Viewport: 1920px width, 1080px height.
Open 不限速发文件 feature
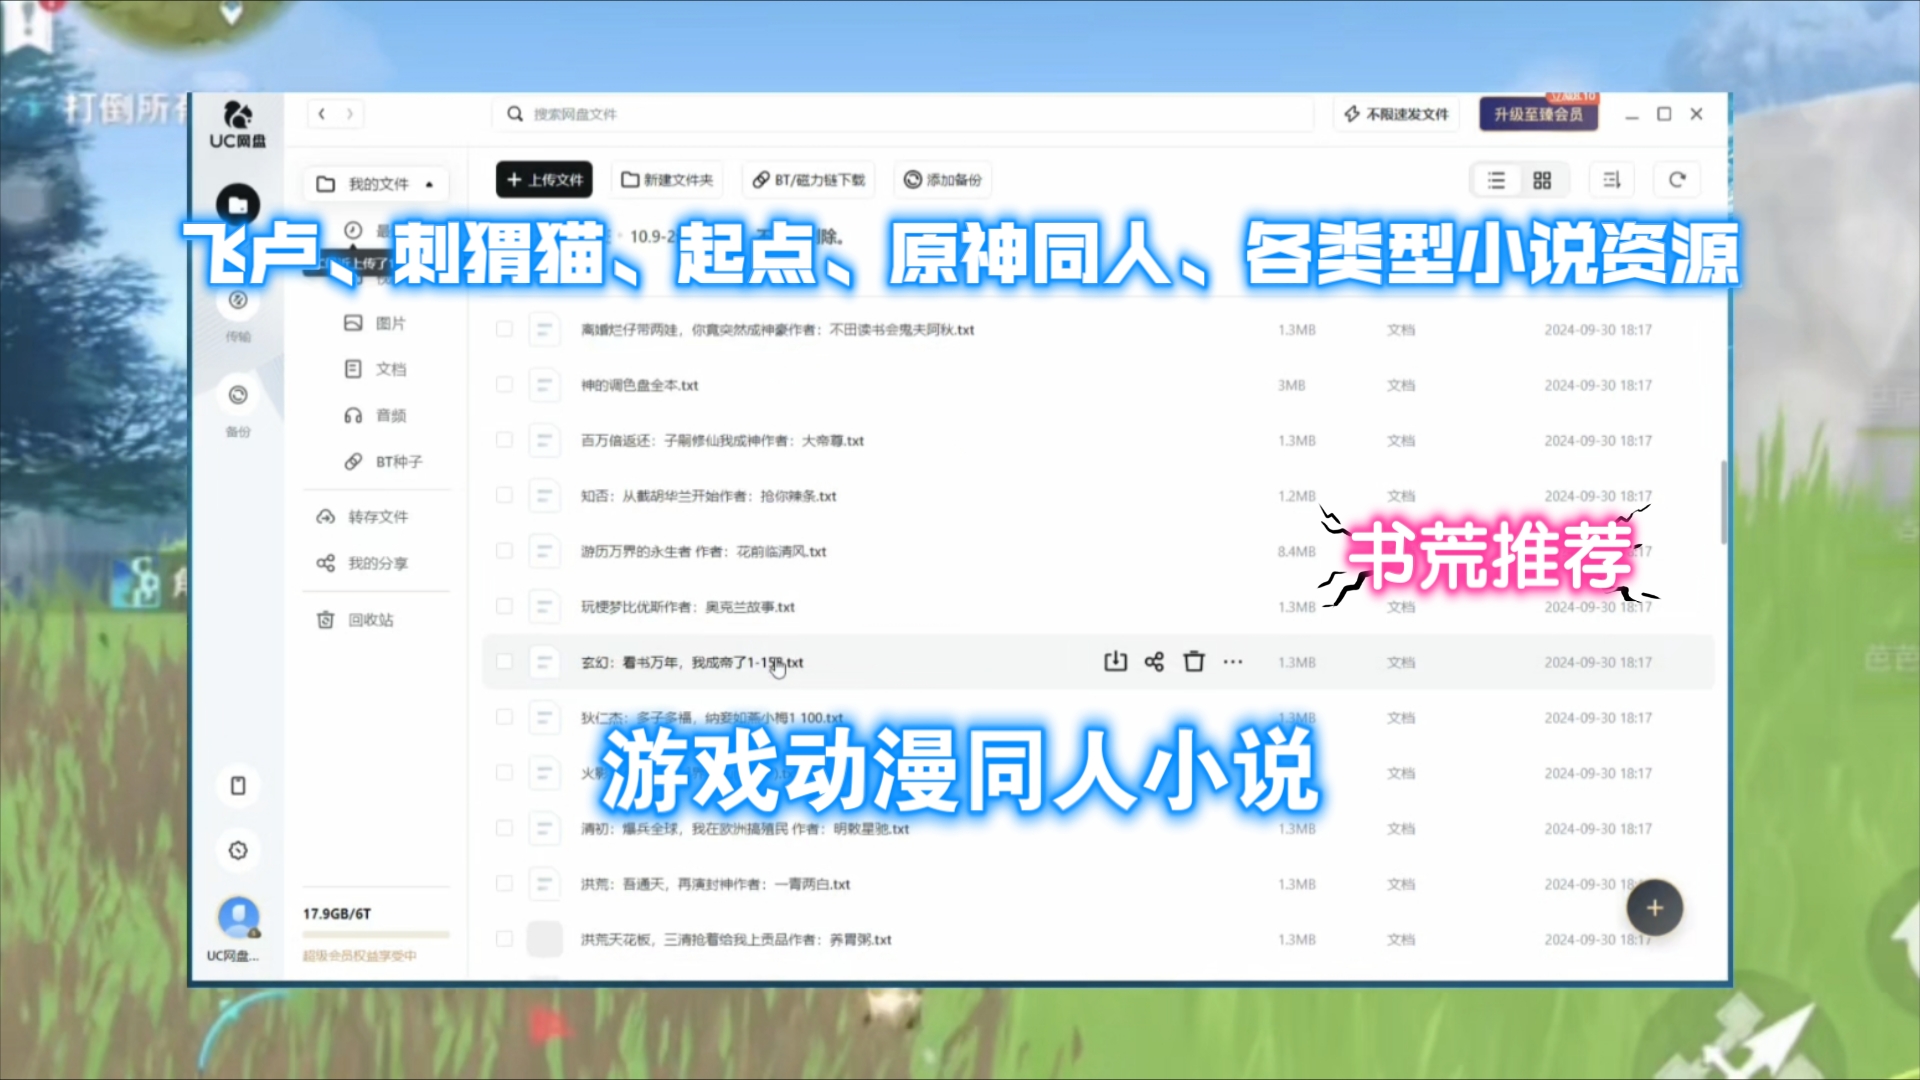1397,114
